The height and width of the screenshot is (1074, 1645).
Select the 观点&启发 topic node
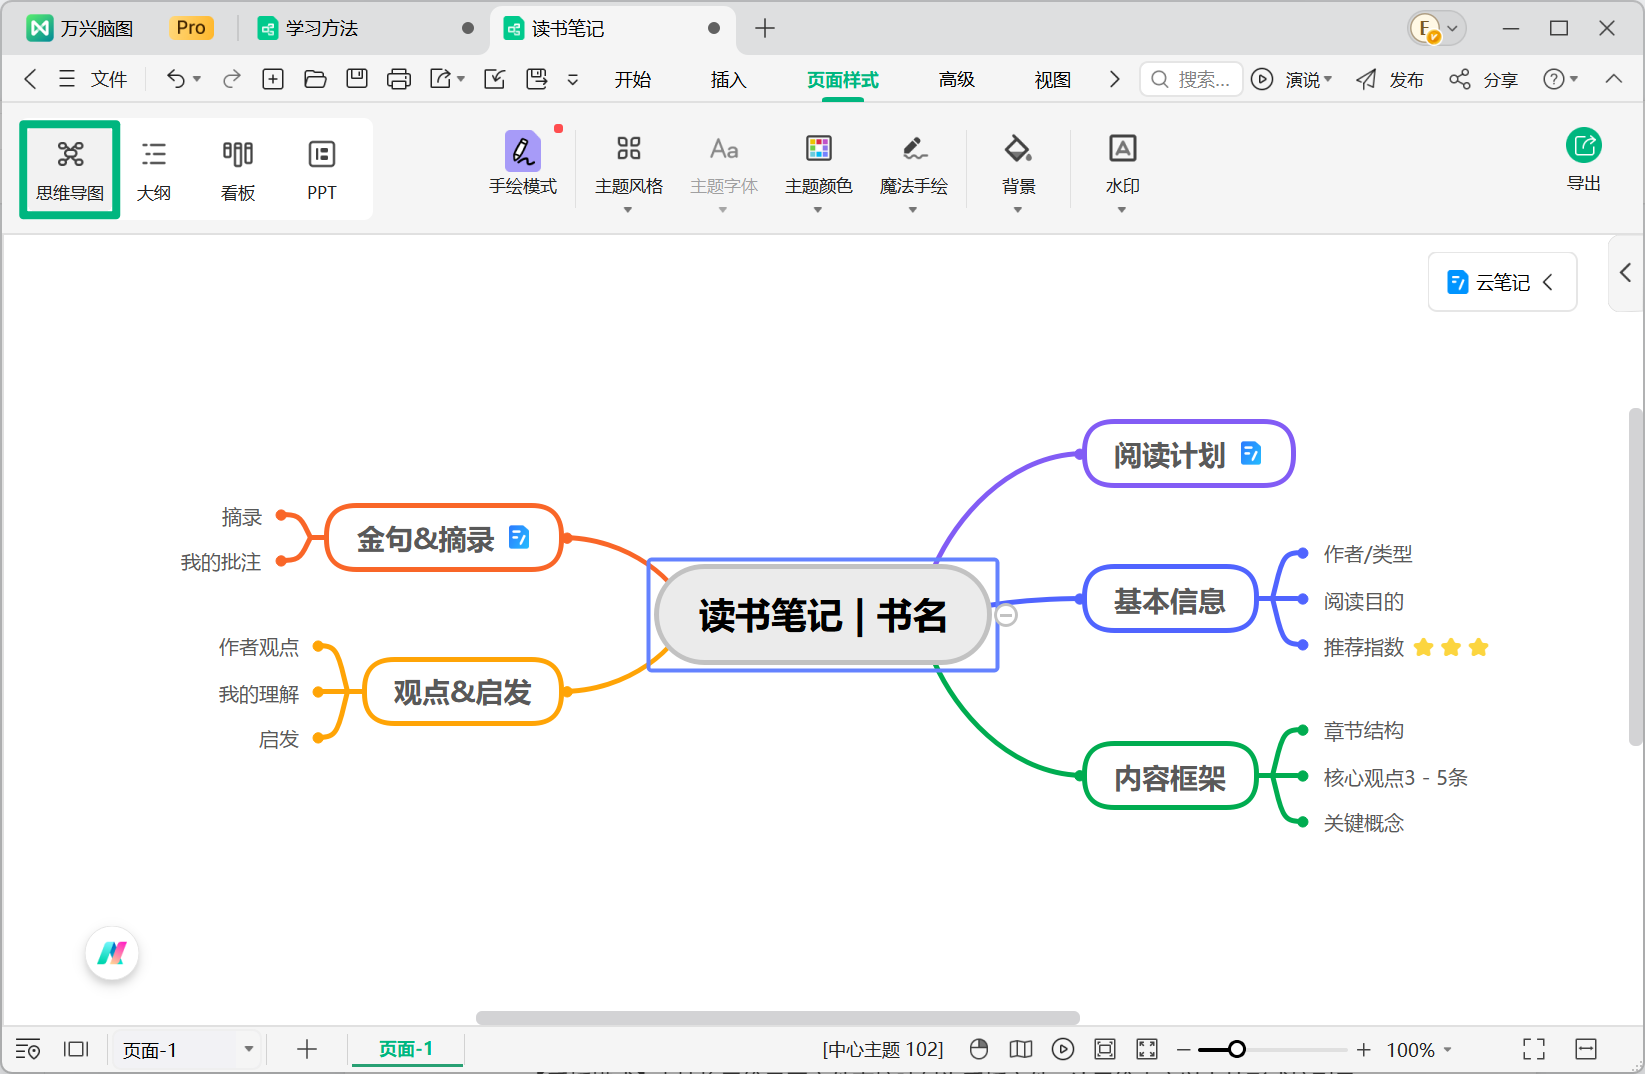462,692
